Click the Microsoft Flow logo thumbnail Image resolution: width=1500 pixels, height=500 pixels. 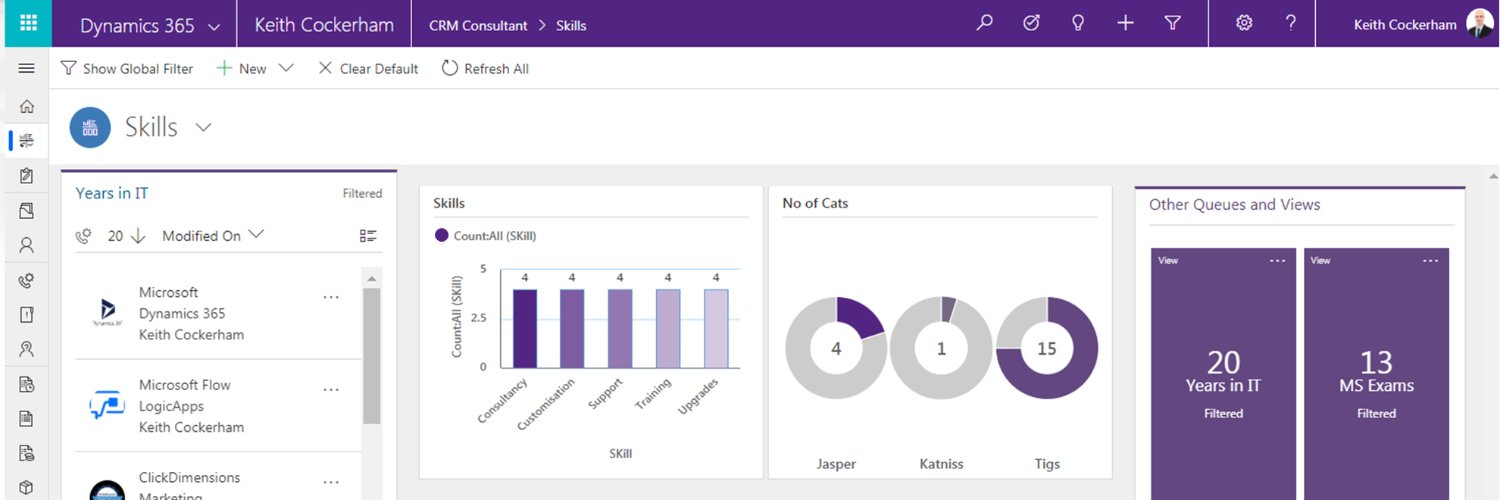click(106, 406)
